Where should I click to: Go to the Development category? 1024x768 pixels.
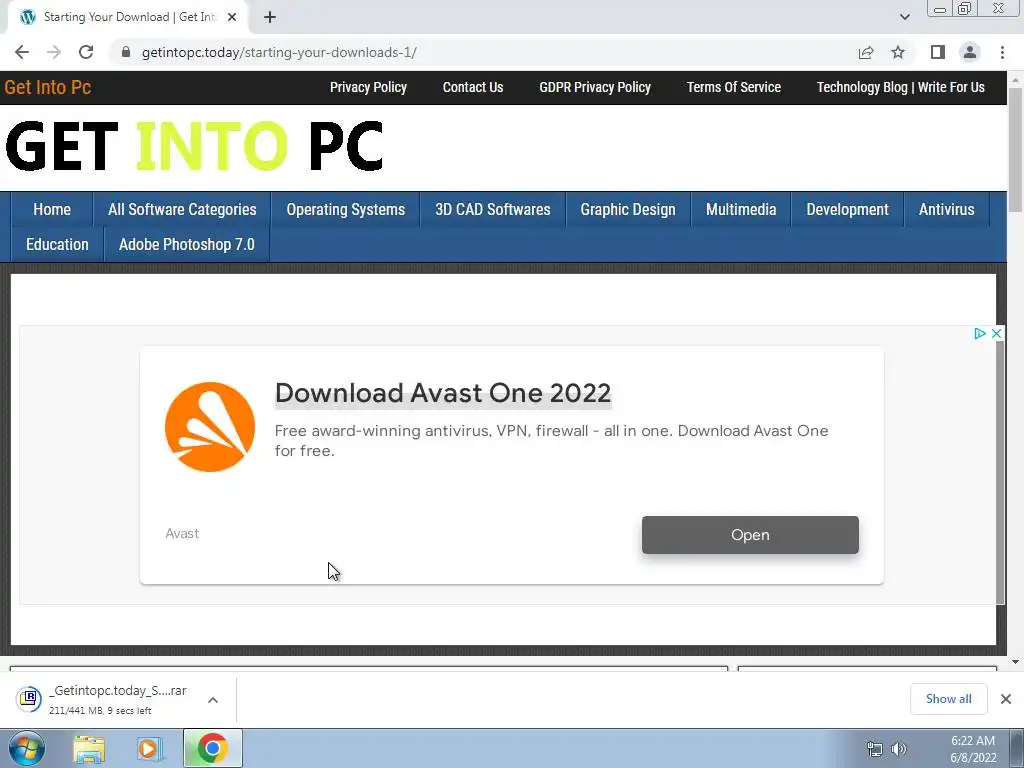click(848, 210)
